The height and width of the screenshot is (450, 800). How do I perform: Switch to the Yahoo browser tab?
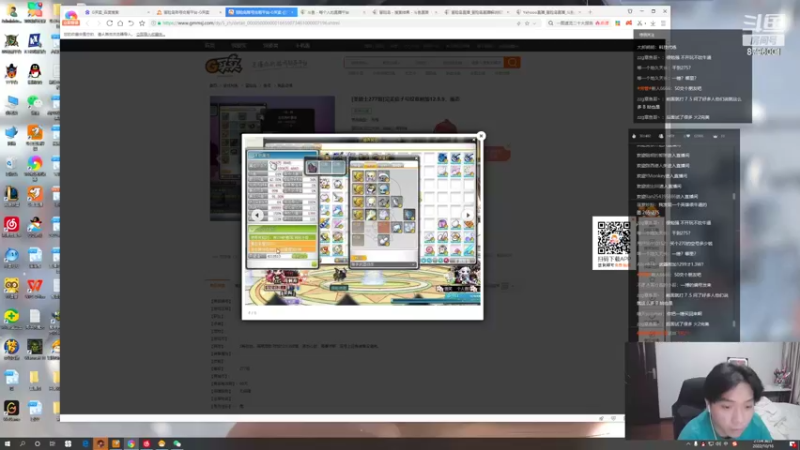click(548, 12)
